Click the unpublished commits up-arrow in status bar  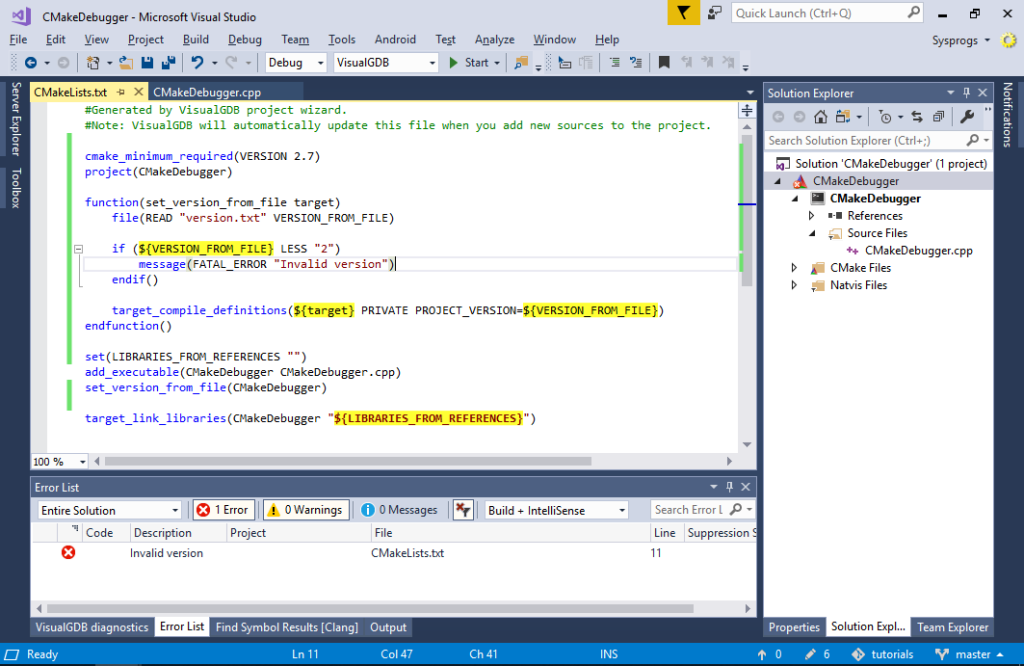(761, 654)
